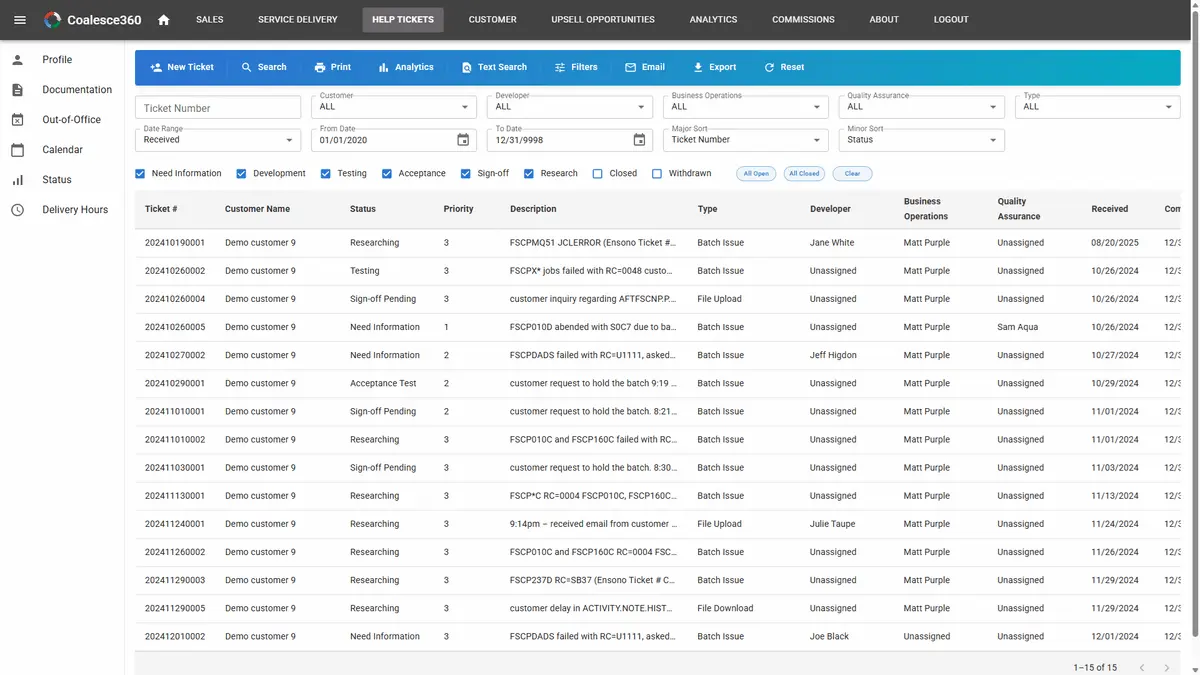
Task: Open the Analytics view from the ticket toolbar
Action: [x=406, y=67]
